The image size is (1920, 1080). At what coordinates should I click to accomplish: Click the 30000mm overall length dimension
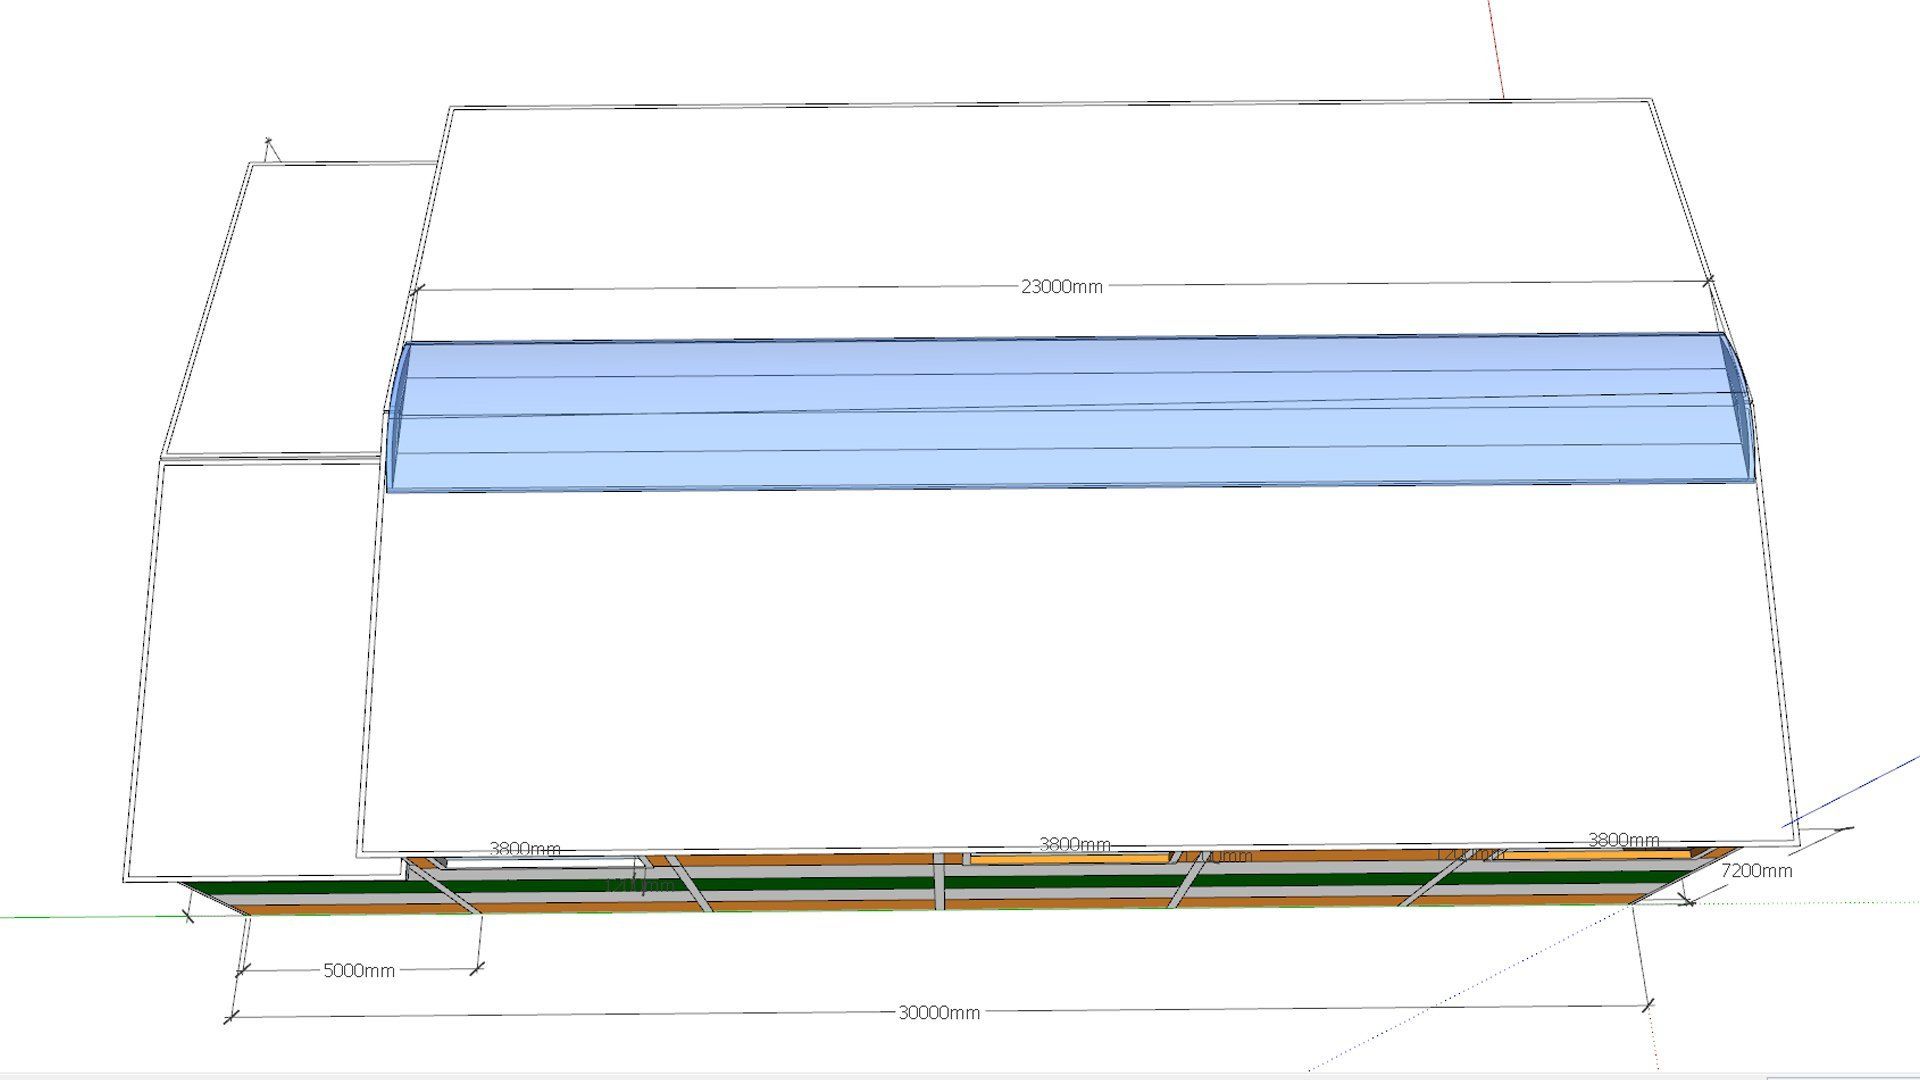(938, 1013)
